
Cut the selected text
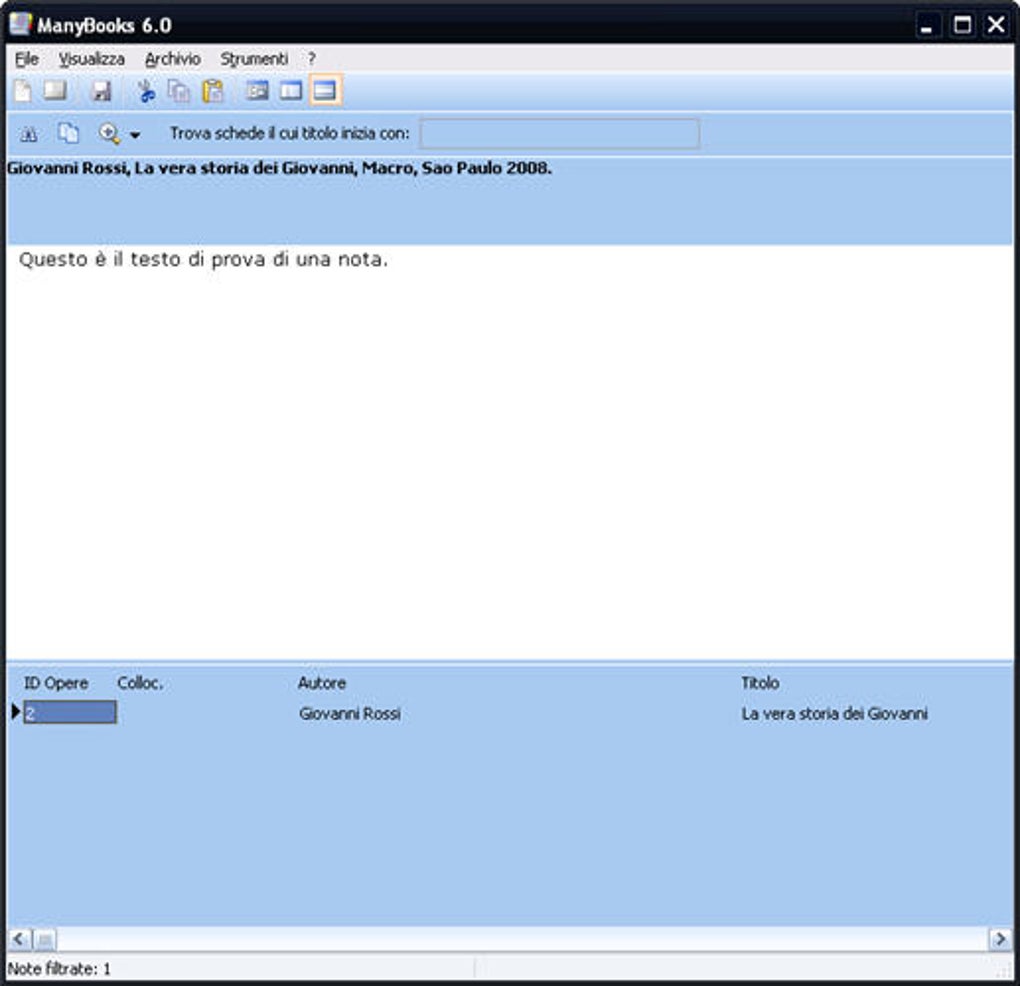pyautogui.click(x=146, y=90)
